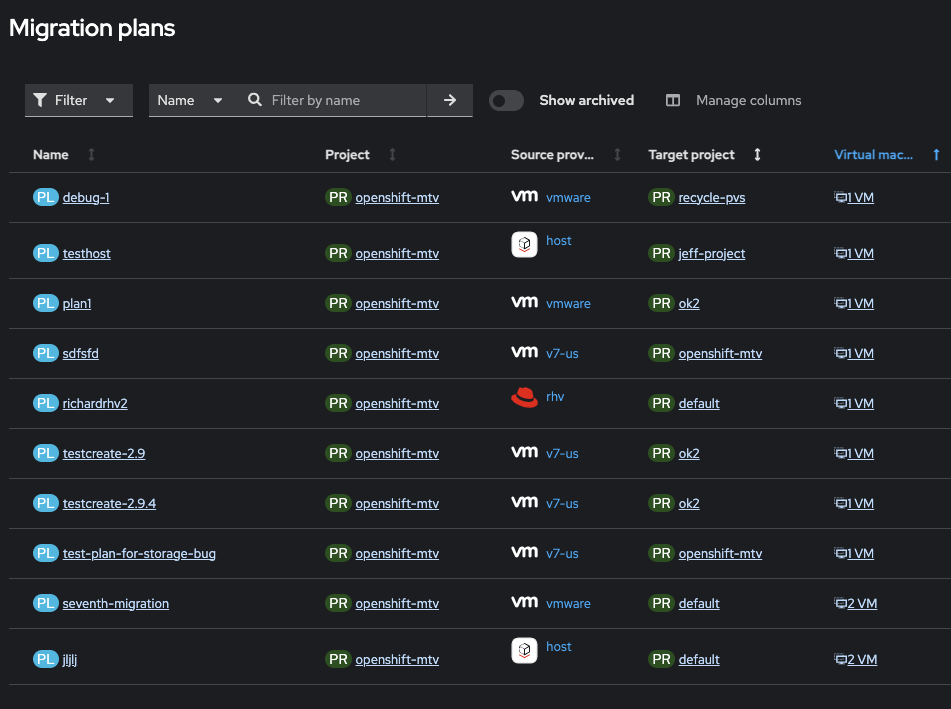Open the 2 VM link for jljlj
Image resolution: width=951 pixels, height=709 pixels.
(x=856, y=659)
